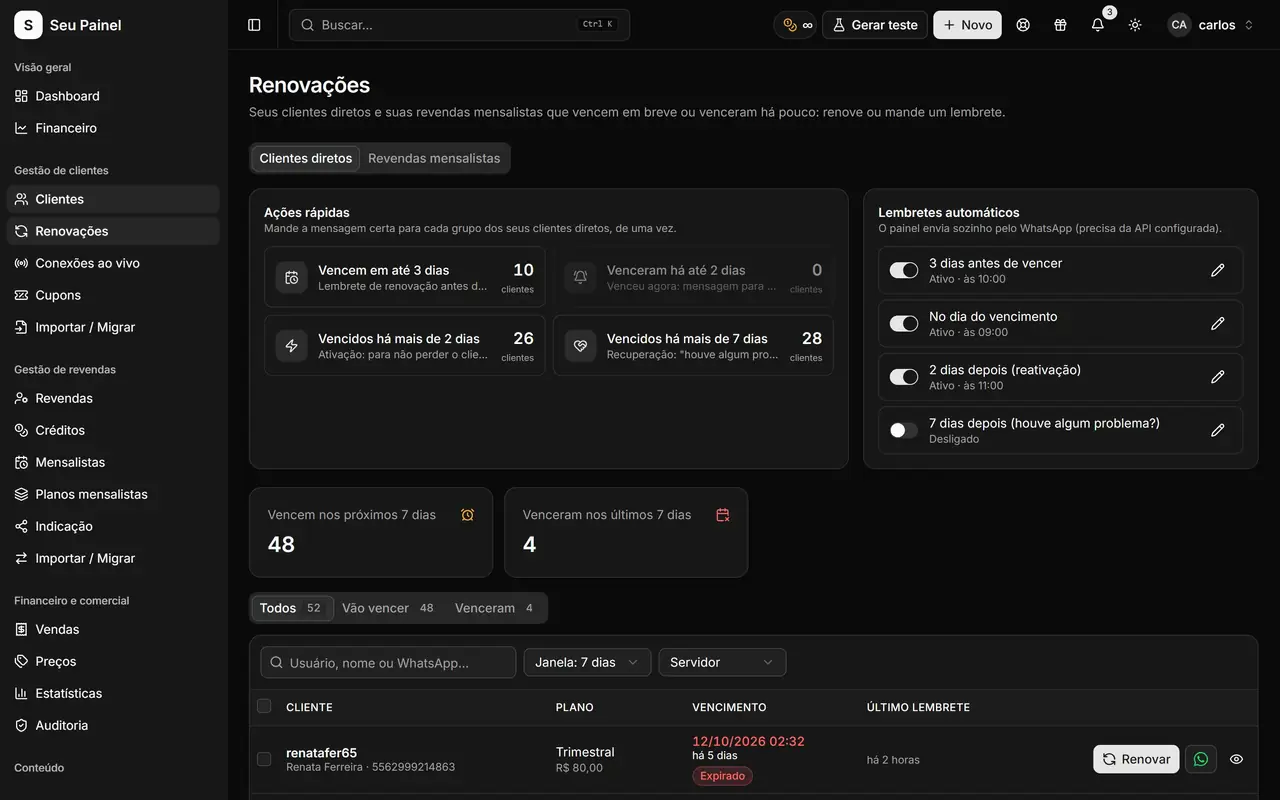Open the Servidor filter dropdown
1280x800 pixels.
[722, 662]
